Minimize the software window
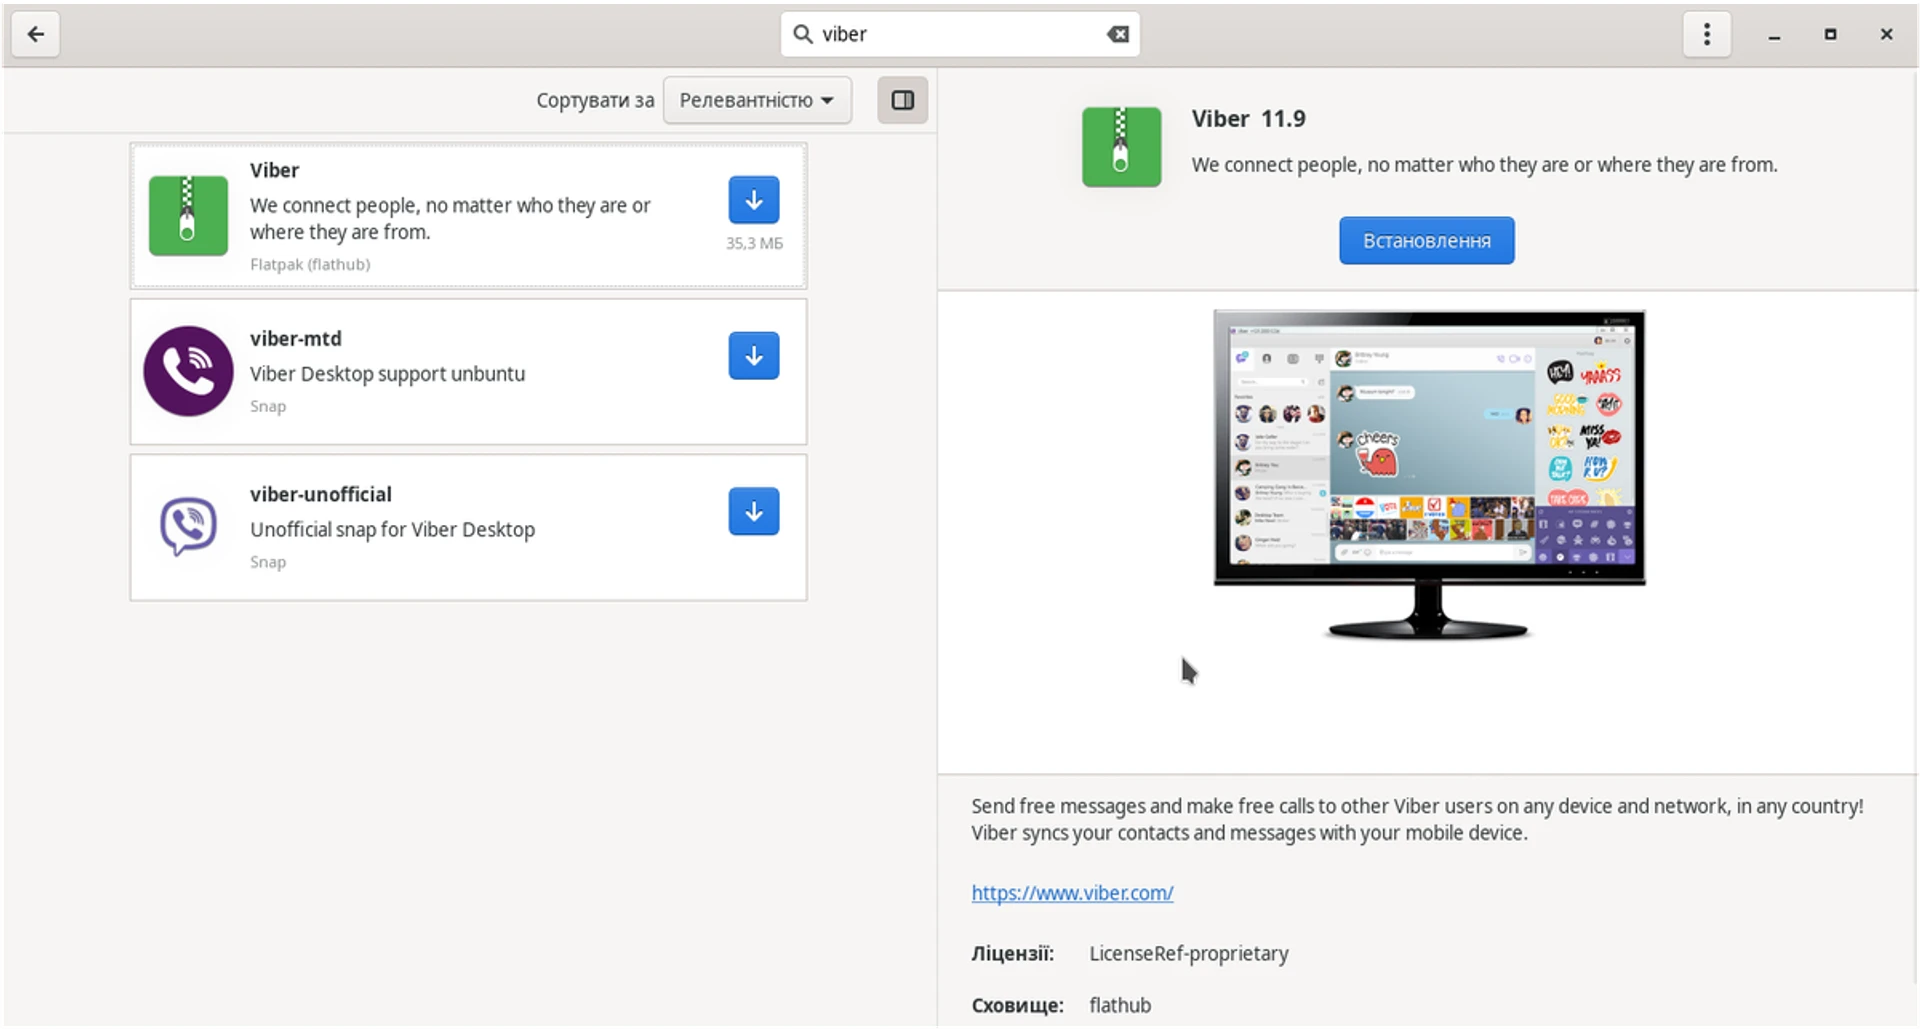This screenshot has height=1029, width=1920. (1774, 35)
